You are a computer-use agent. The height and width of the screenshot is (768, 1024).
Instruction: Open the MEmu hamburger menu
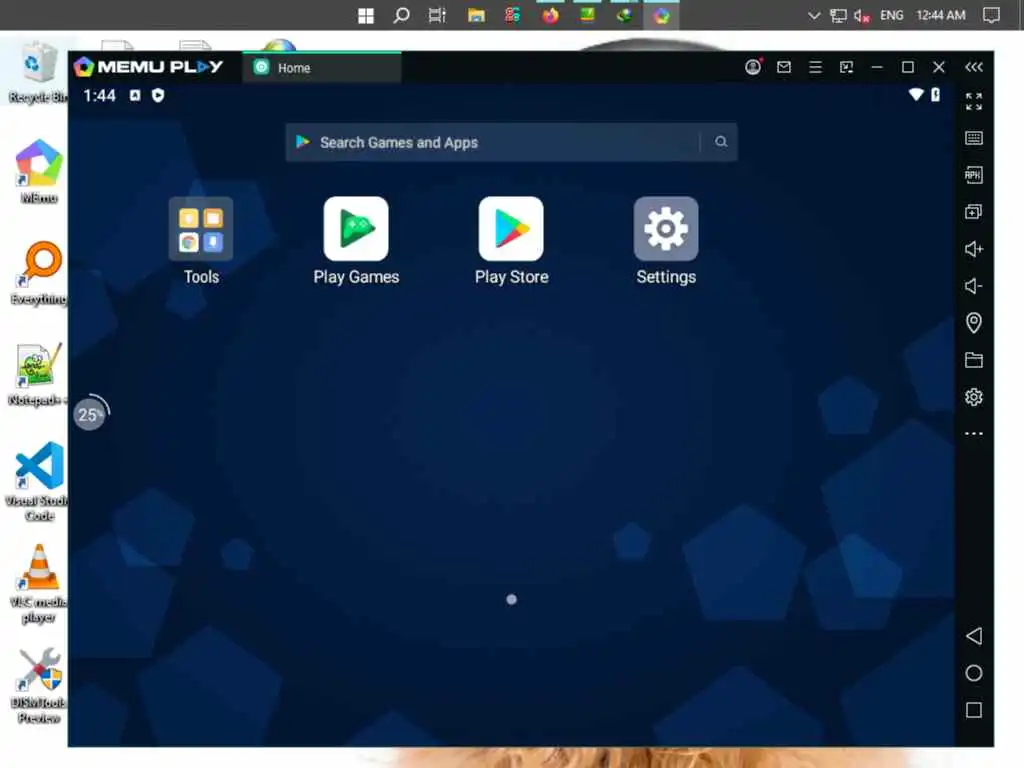(x=815, y=67)
